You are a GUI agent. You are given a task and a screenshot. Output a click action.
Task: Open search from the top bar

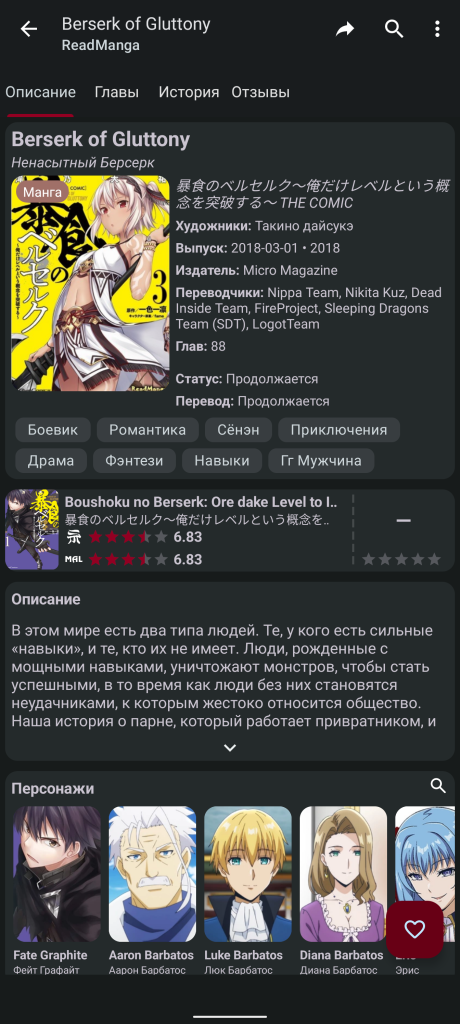coord(394,29)
